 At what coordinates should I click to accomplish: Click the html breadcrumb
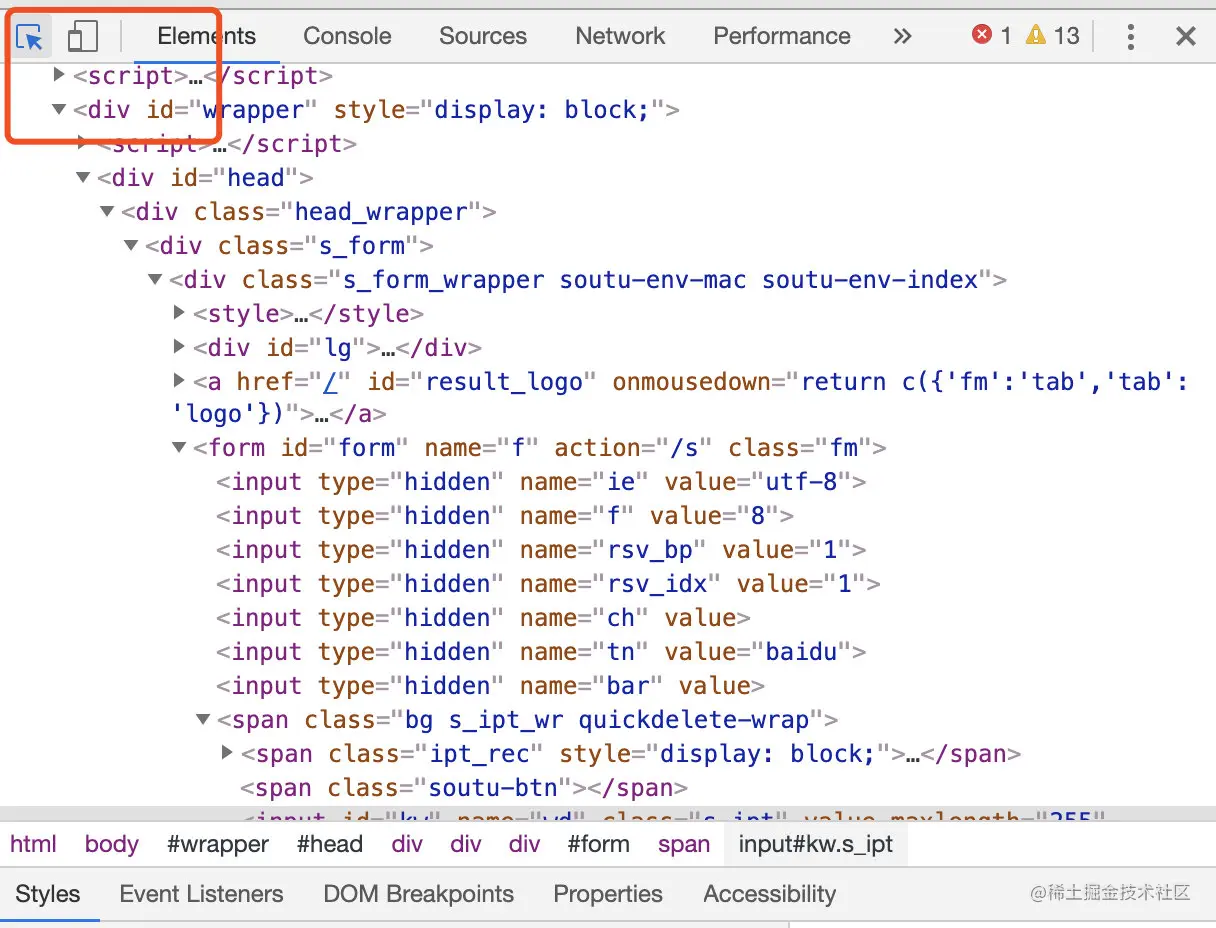[x=33, y=844]
